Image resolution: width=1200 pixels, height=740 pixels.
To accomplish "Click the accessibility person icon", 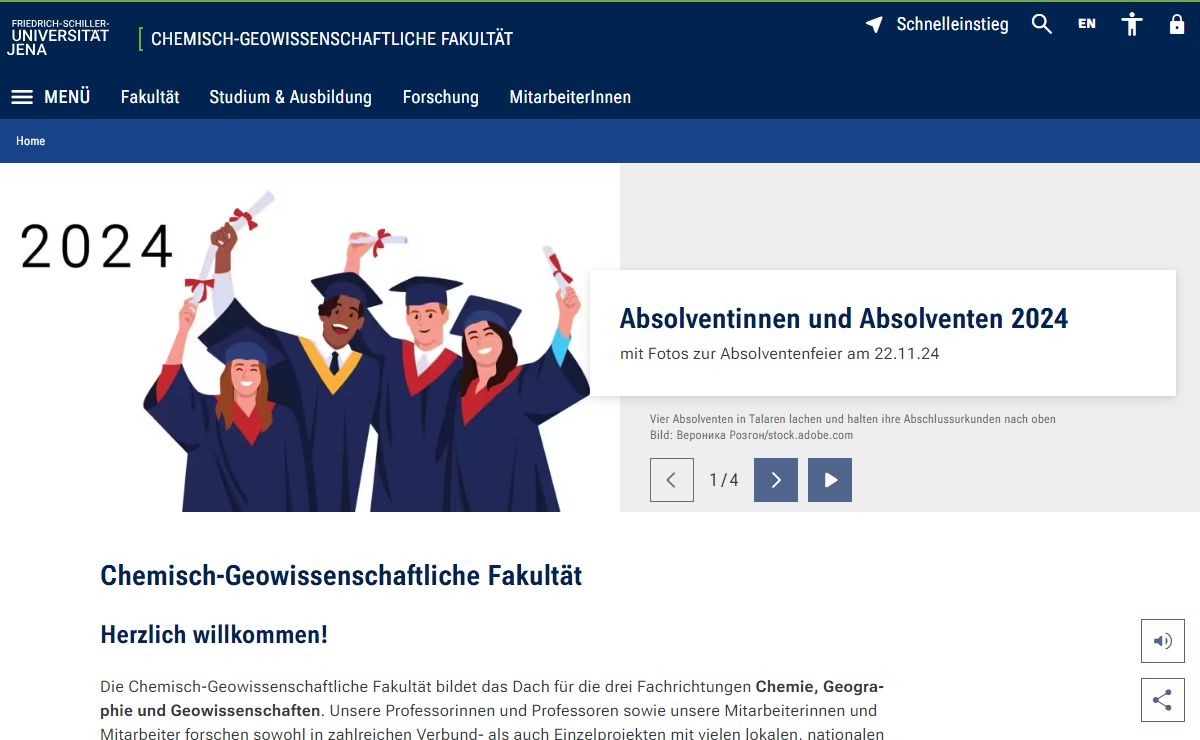I will tap(1131, 25).
